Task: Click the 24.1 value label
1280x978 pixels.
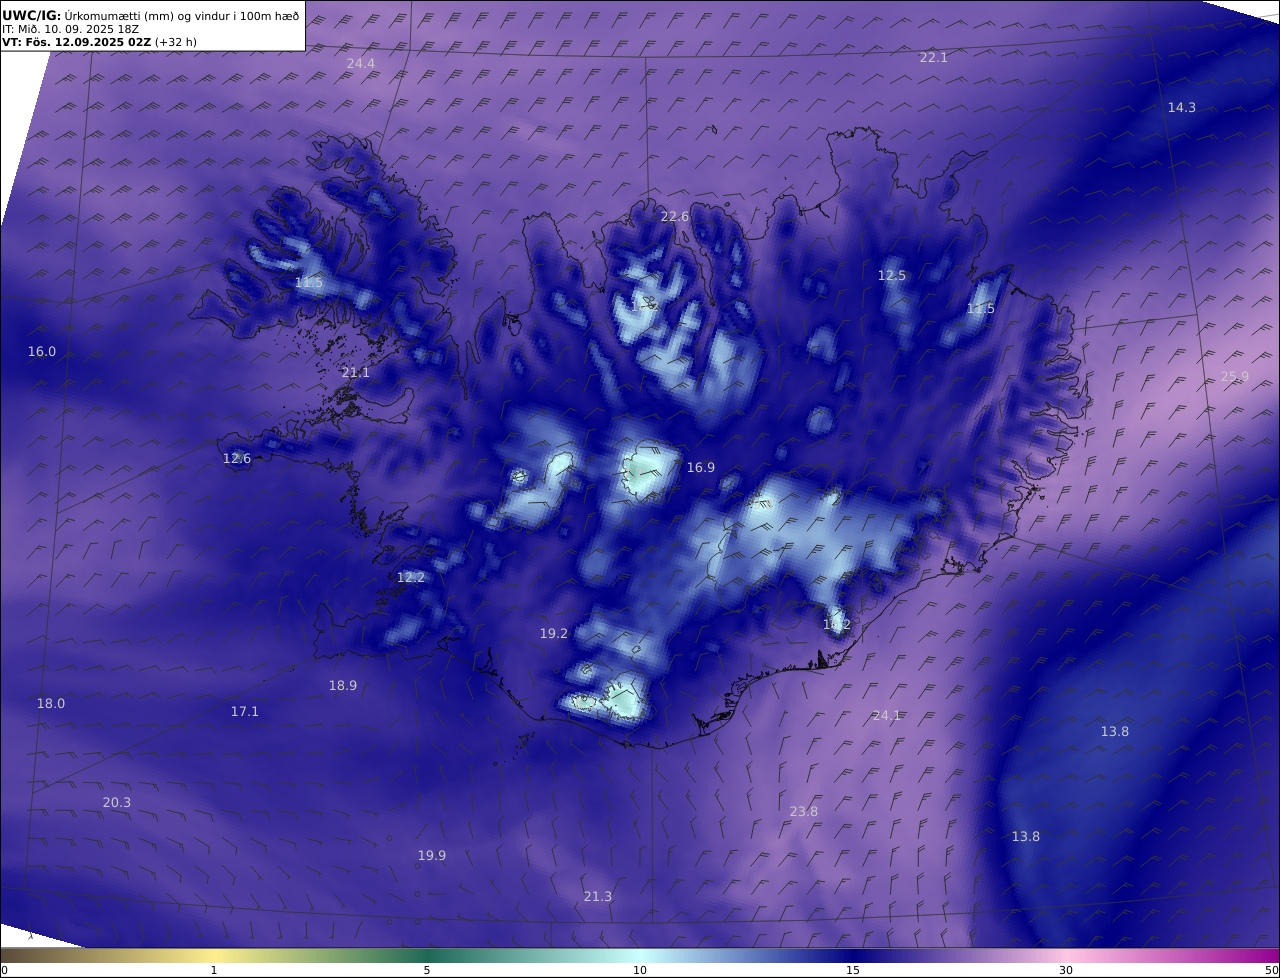Action: pos(887,715)
